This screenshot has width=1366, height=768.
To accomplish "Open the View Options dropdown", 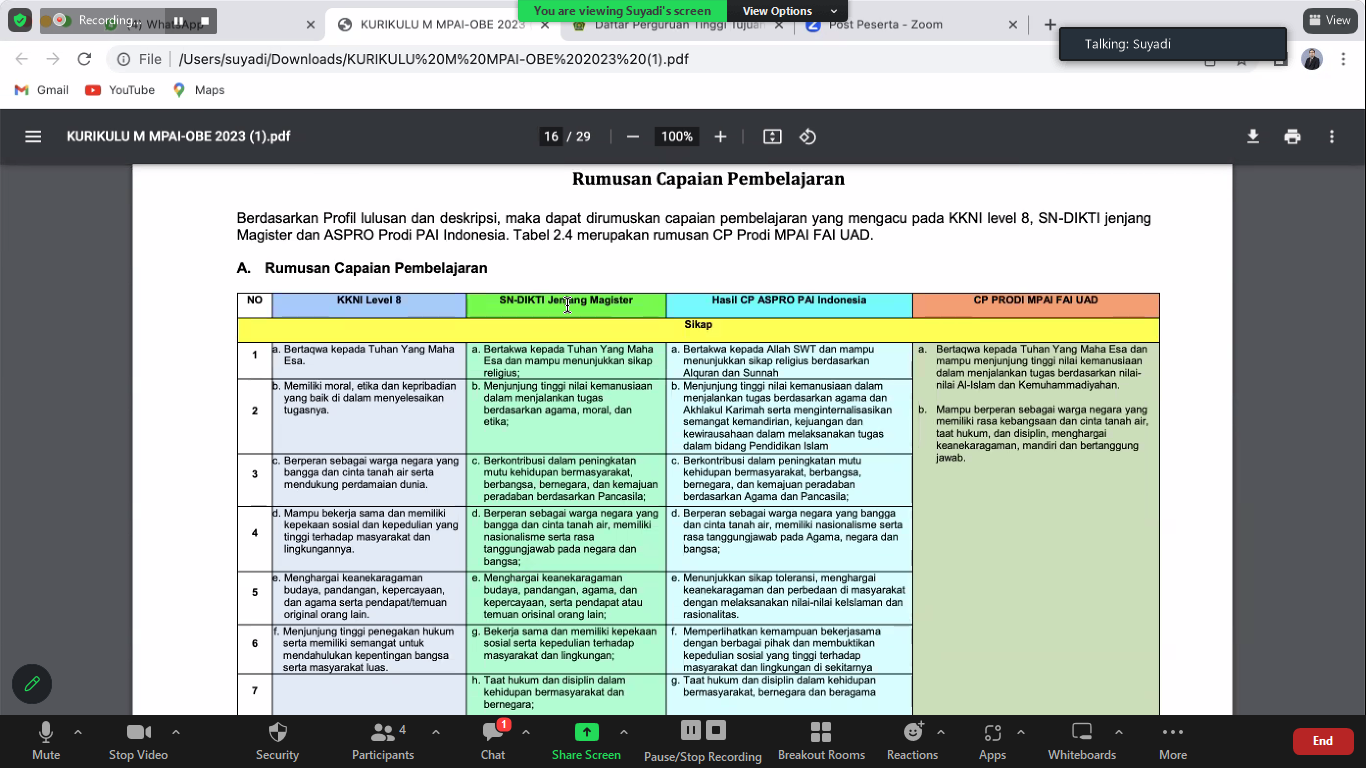I will click(x=787, y=11).
